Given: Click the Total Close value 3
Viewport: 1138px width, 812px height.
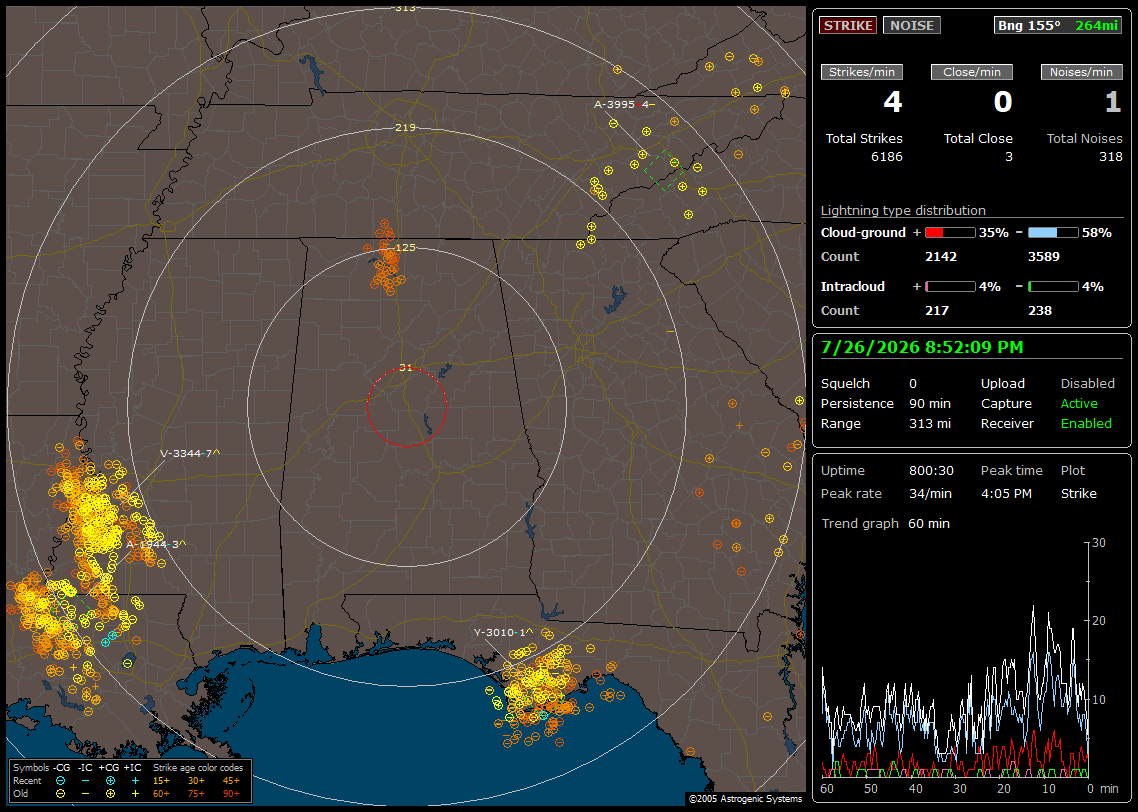Looking at the screenshot, I should [1009, 157].
